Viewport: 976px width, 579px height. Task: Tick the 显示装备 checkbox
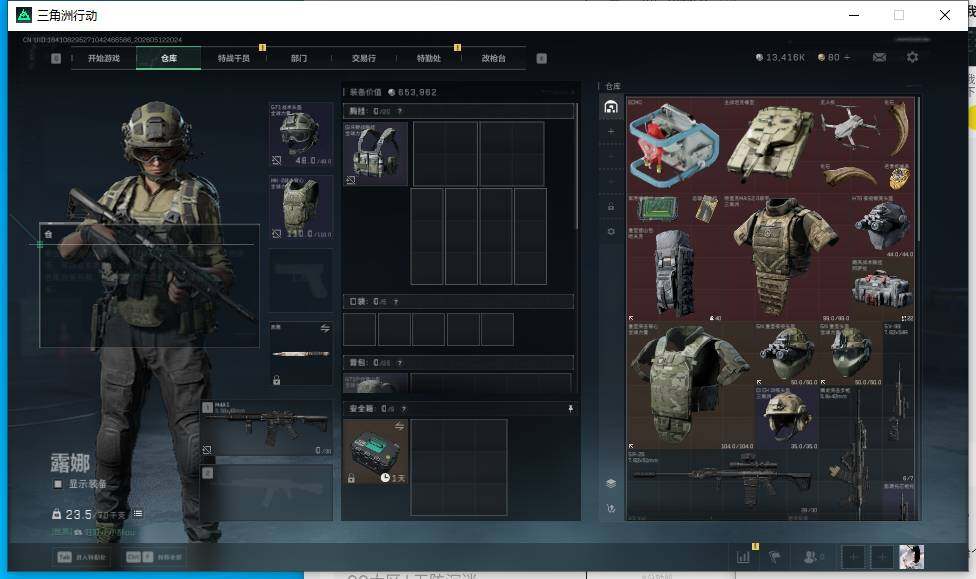(x=58, y=484)
